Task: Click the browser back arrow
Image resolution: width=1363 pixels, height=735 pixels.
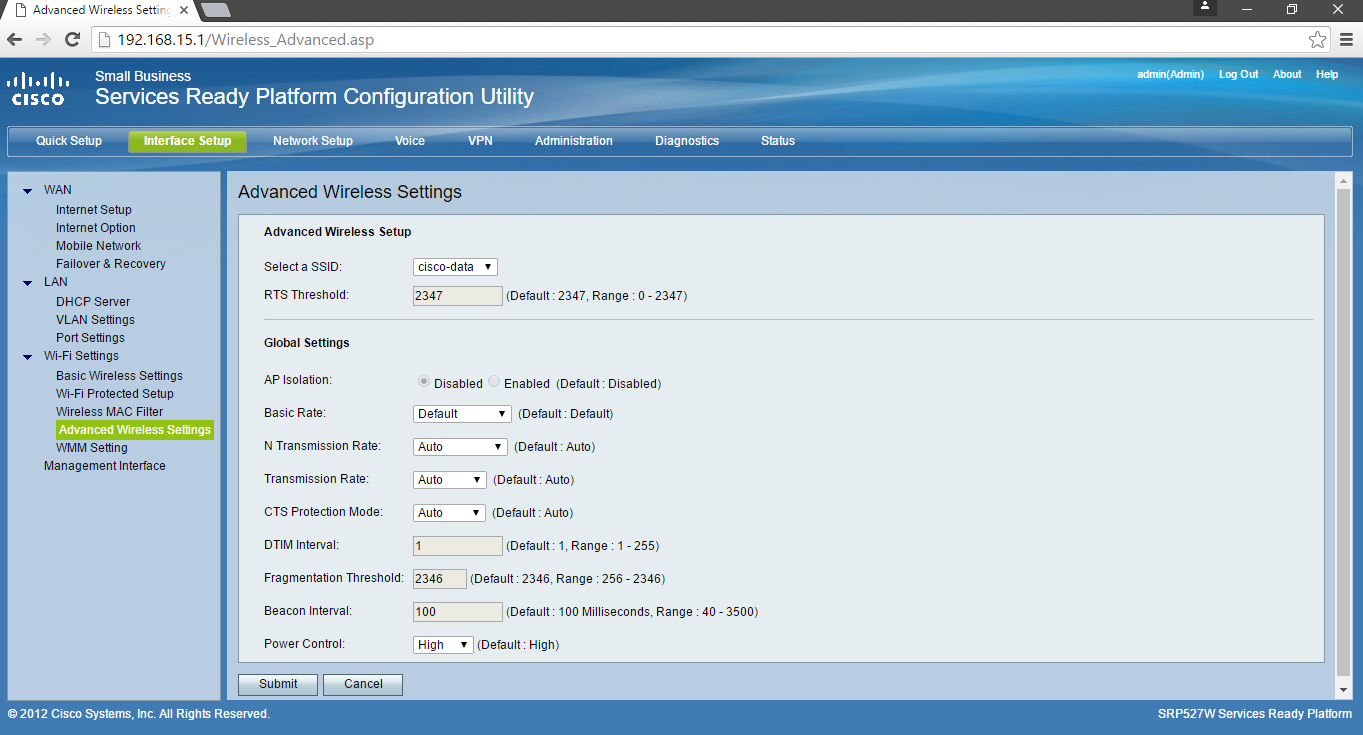Action: pos(15,40)
